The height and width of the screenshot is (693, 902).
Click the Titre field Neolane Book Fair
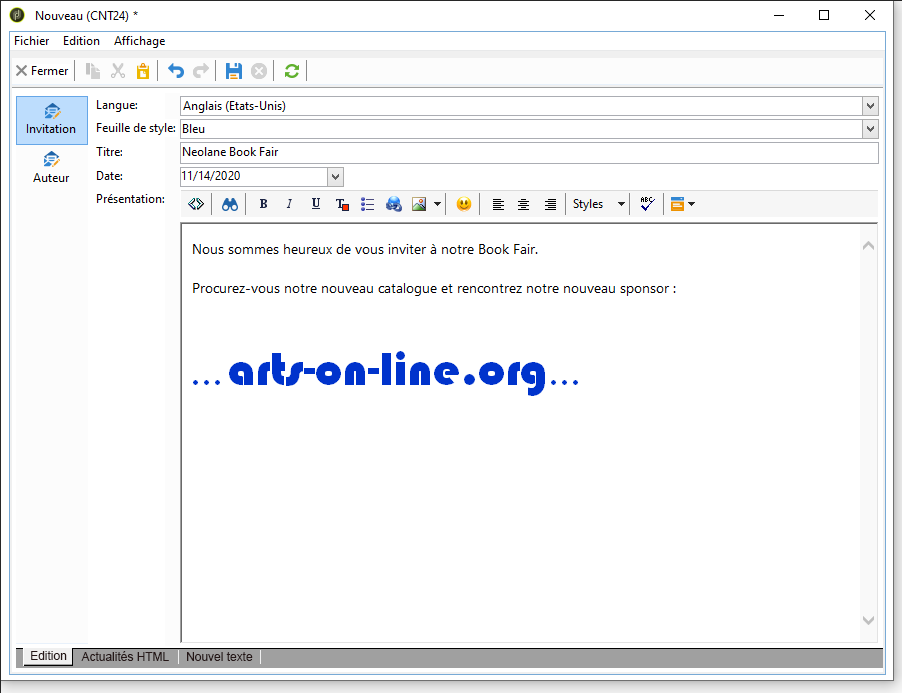[x=529, y=152]
